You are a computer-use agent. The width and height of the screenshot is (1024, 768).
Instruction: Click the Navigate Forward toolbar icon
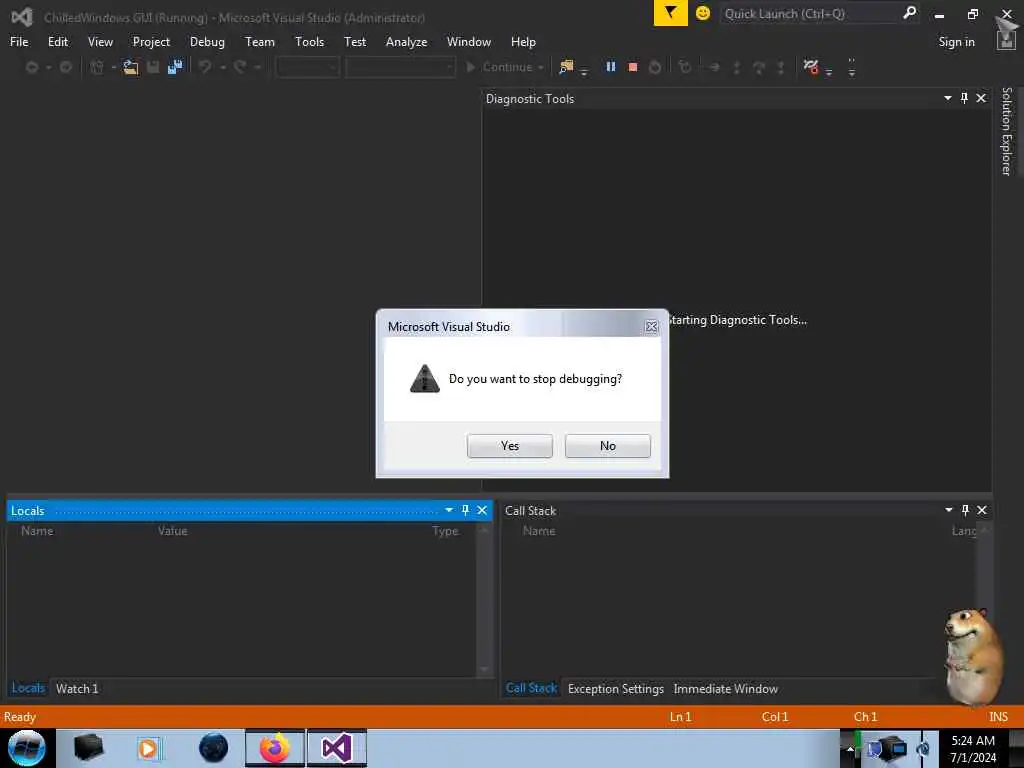65,67
